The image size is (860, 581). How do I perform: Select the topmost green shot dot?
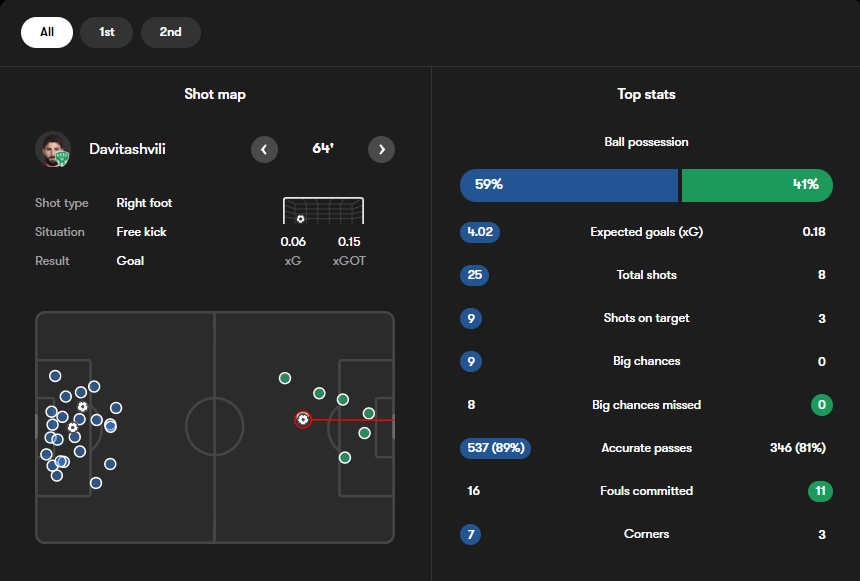point(285,378)
